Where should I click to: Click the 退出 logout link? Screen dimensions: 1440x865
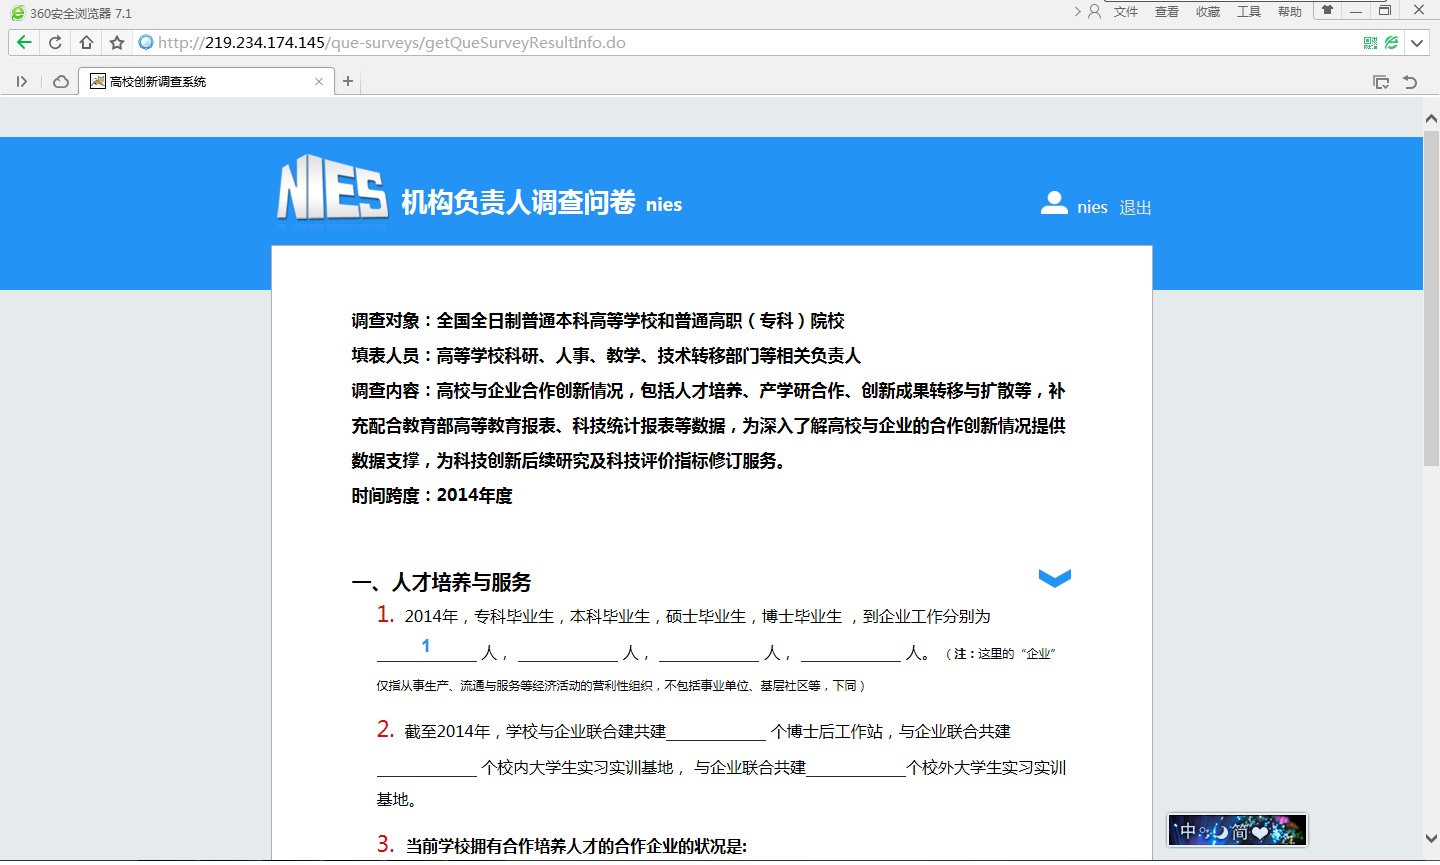(1135, 207)
